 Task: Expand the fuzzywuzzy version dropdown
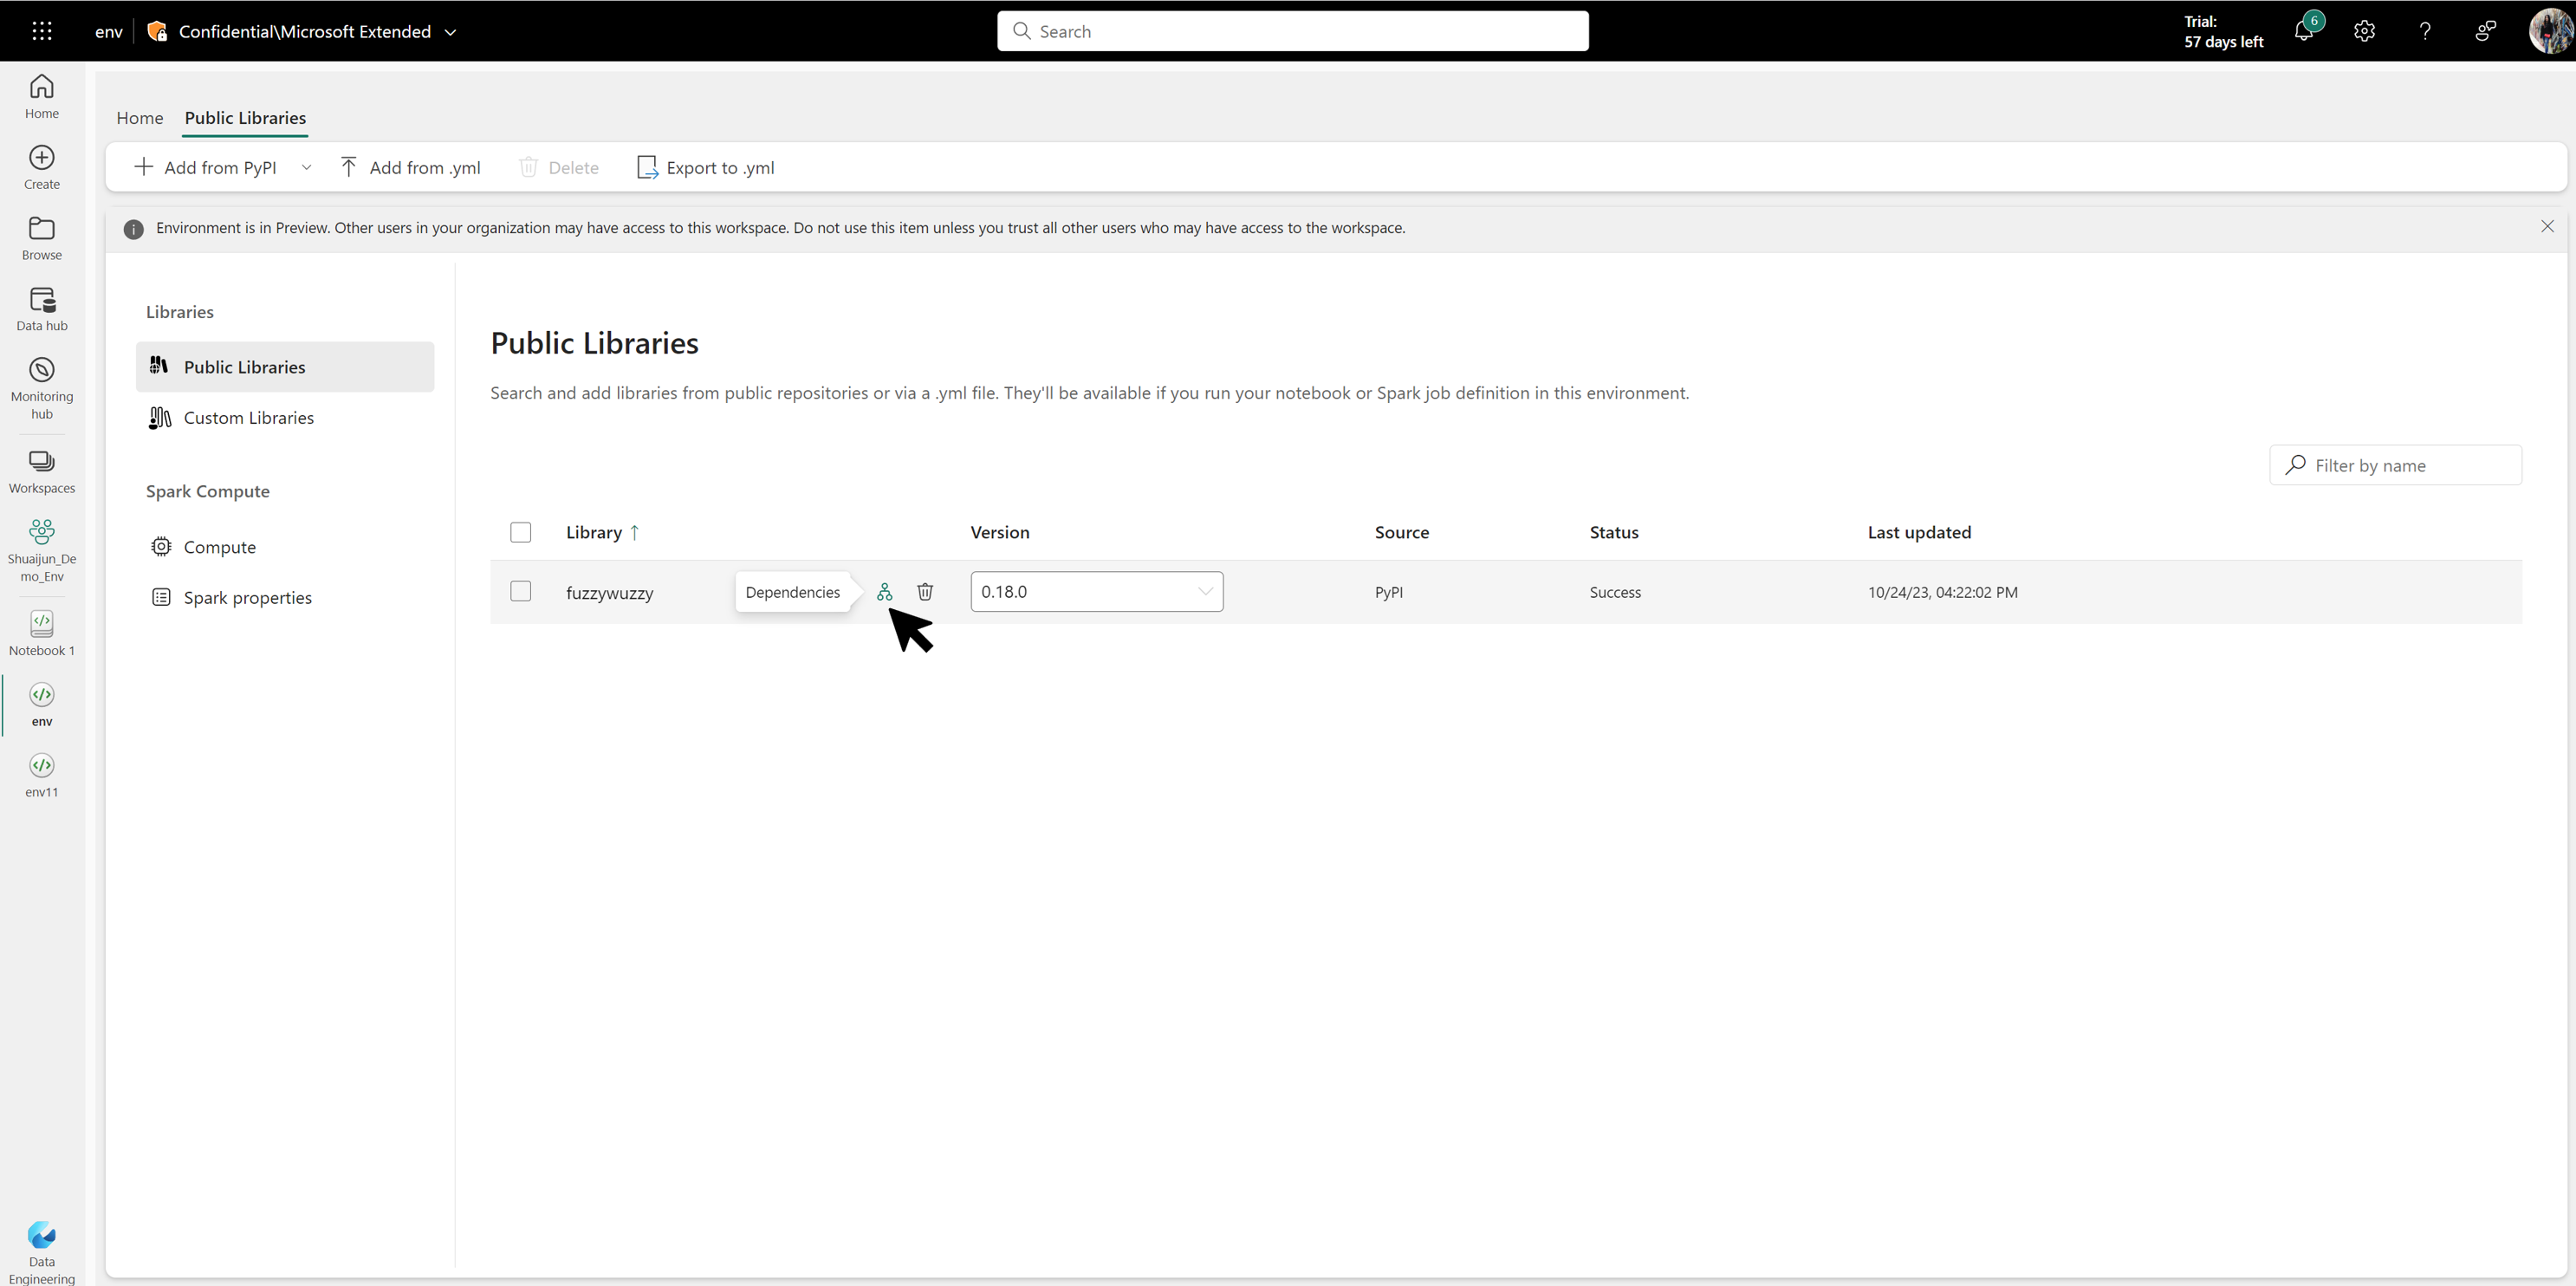[x=1204, y=589]
